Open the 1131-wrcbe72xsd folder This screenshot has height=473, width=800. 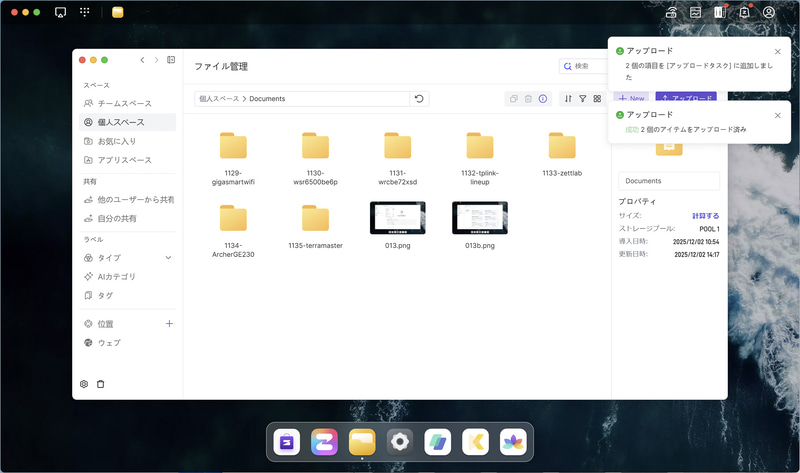point(397,146)
